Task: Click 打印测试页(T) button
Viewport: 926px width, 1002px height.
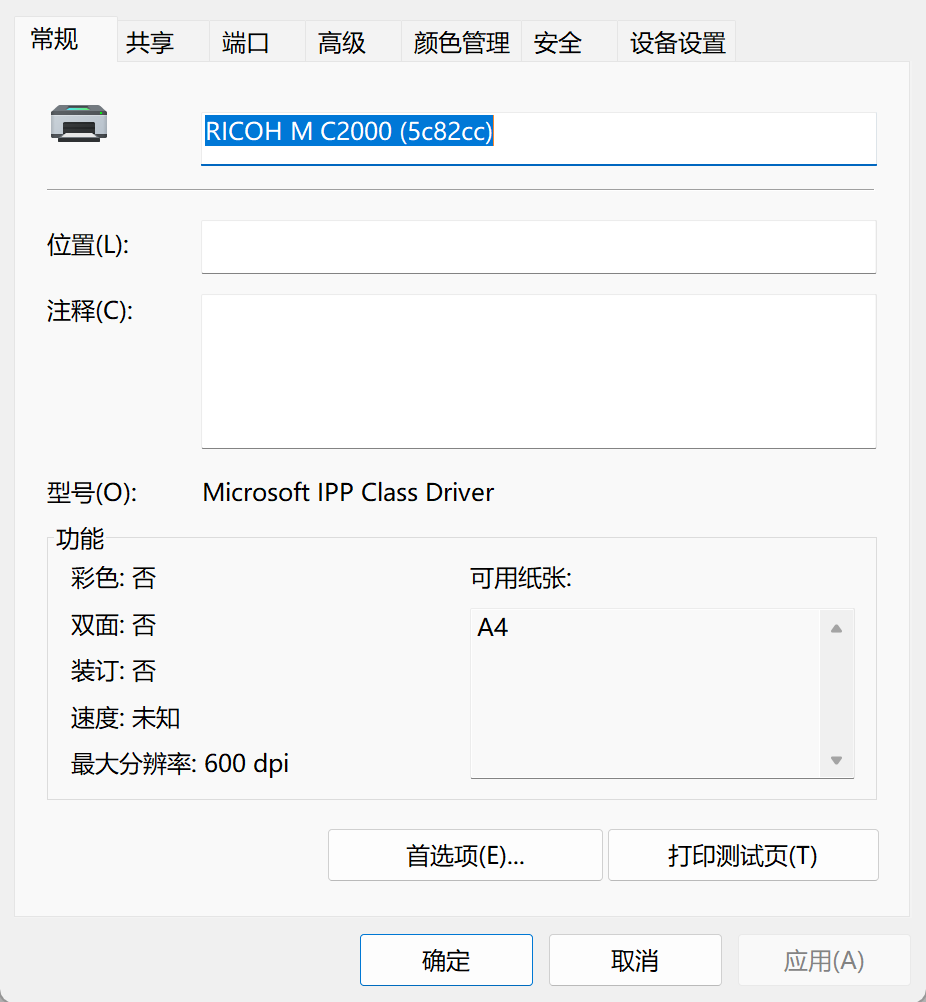Action: (x=743, y=855)
